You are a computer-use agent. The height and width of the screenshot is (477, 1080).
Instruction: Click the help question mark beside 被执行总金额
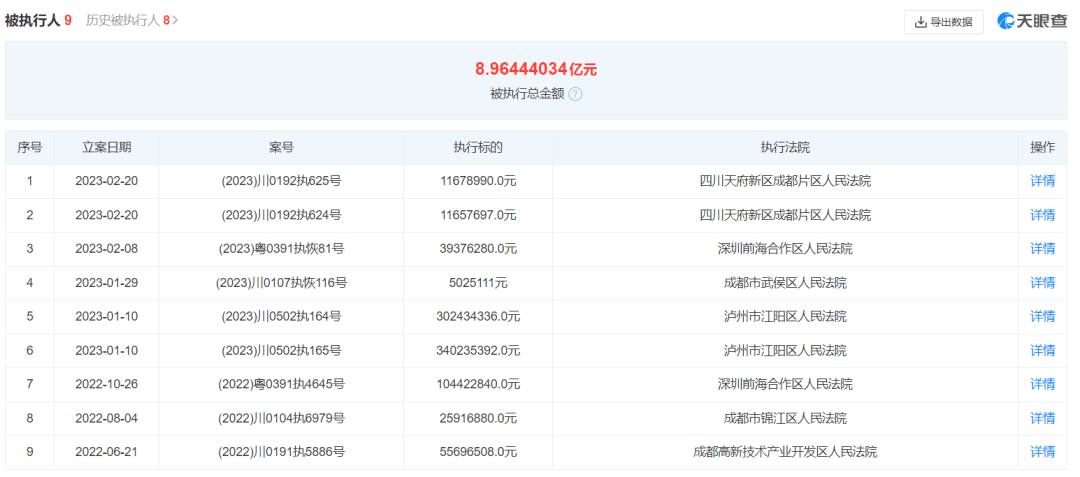tap(575, 94)
